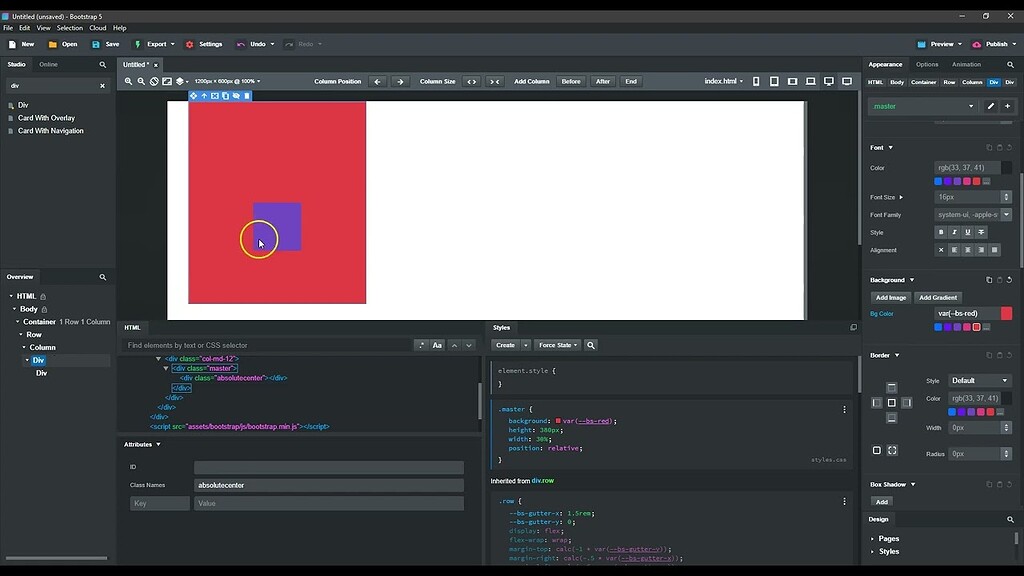Toggle italic font style

point(954,232)
